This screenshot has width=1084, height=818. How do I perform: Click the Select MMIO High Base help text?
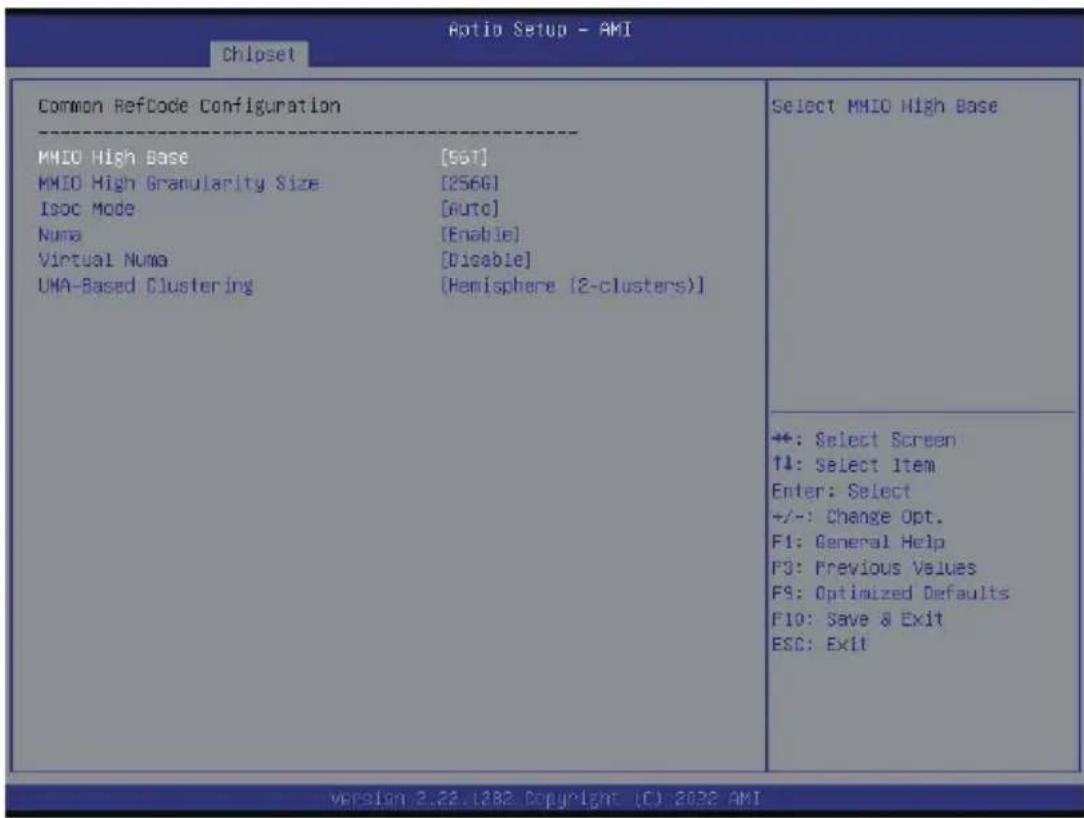pos(885,106)
